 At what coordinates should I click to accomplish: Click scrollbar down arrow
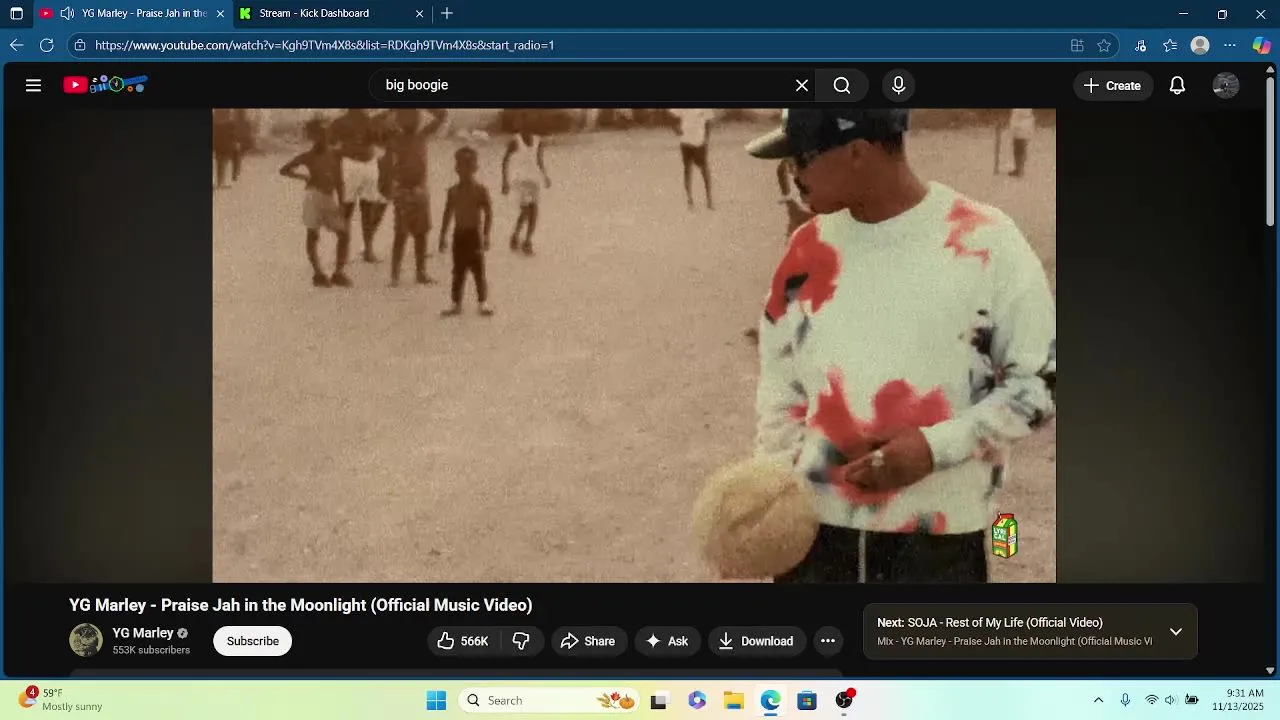tap(1271, 671)
